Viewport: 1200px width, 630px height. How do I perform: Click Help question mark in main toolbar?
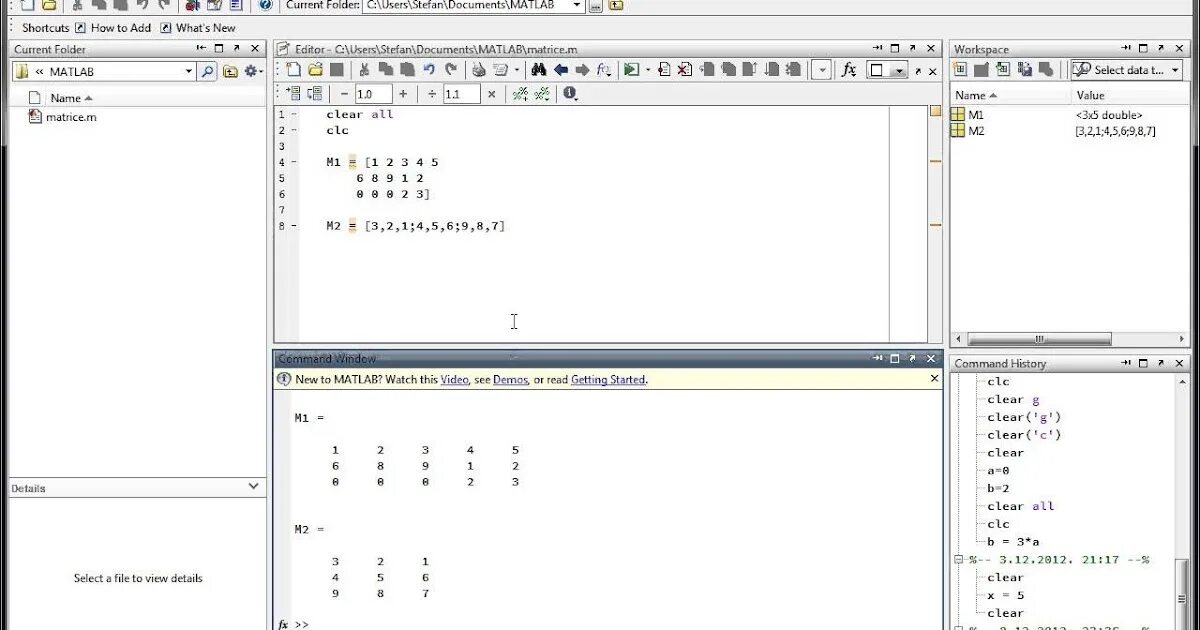click(265, 5)
